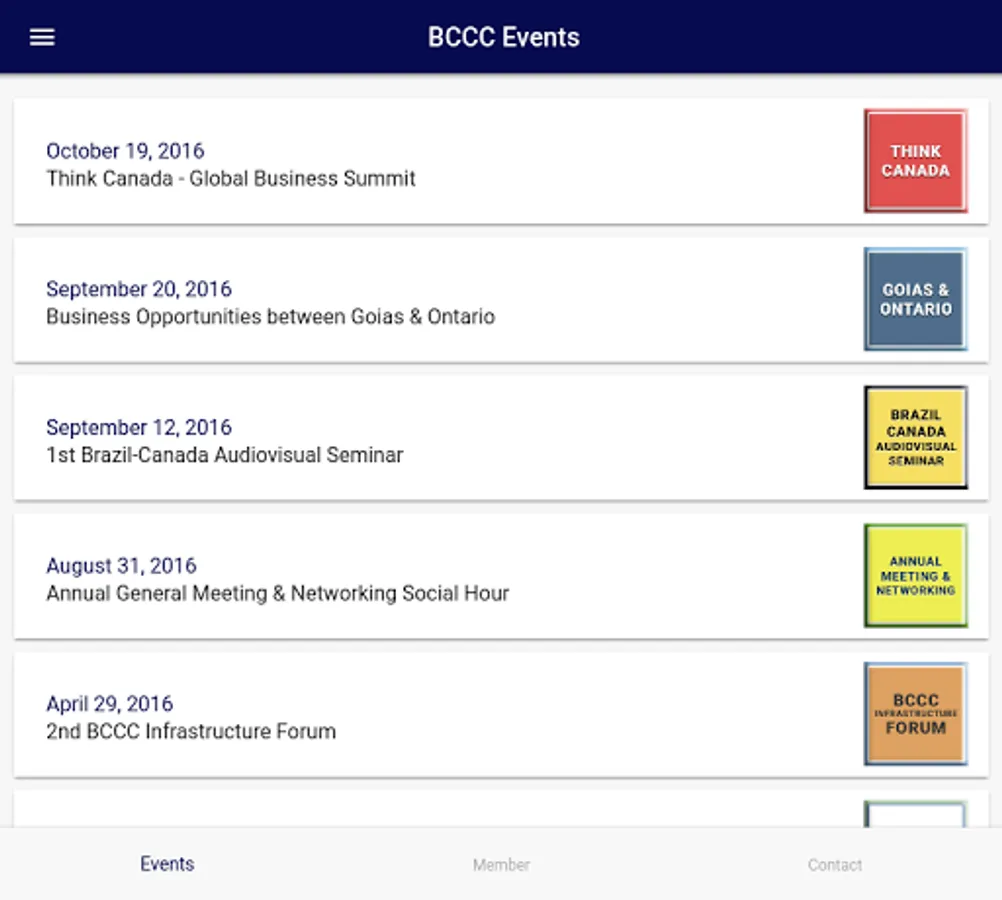Select the Annual Meeting & Networking thumbnail

(x=915, y=575)
